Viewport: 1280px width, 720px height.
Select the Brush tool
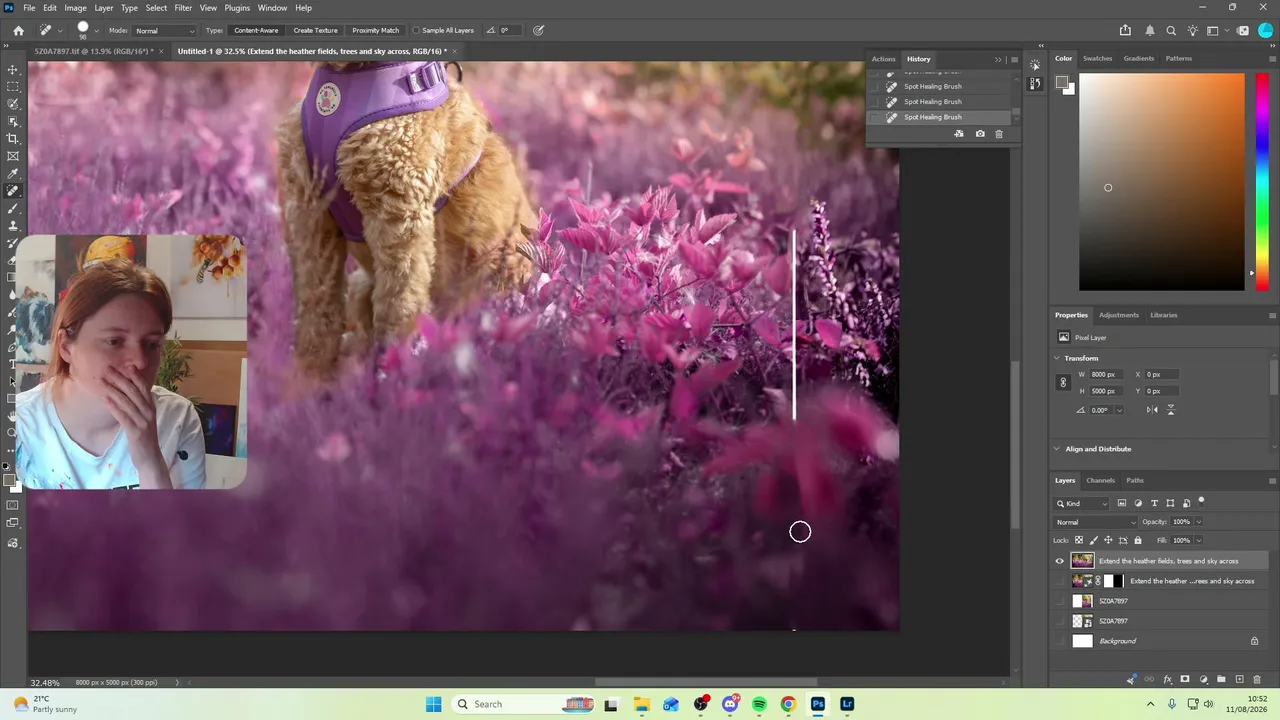(x=13, y=208)
